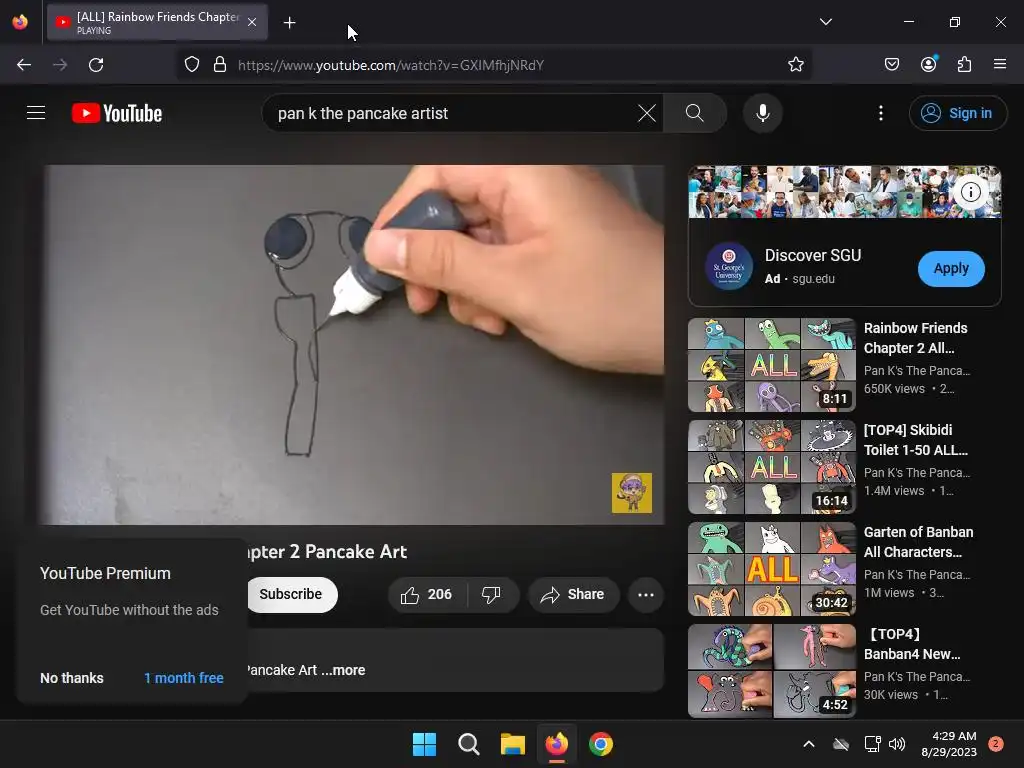1024x768 pixels.
Task: Open the Firefox application menu
Action: click(1000, 64)
